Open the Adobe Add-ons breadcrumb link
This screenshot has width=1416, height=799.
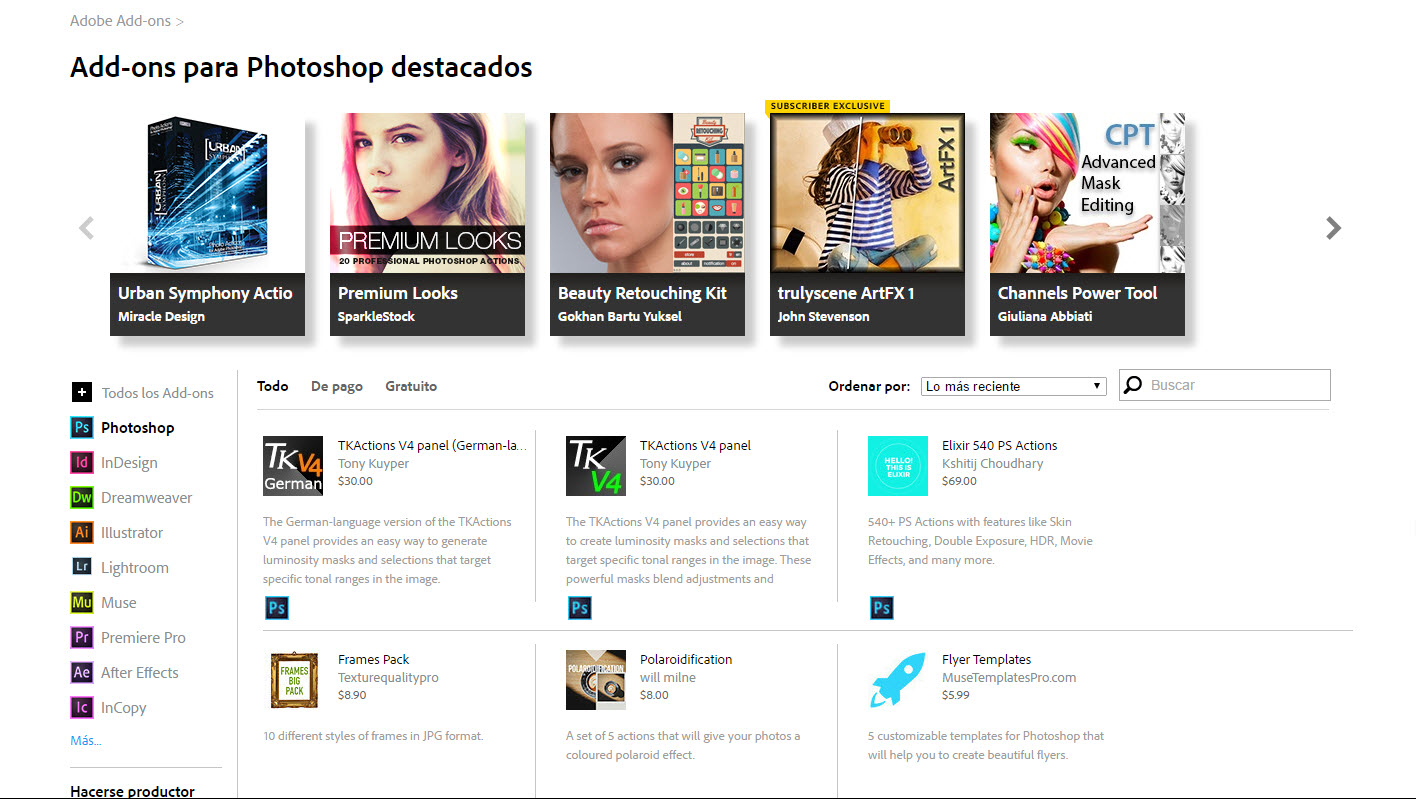click(x=120, y=20)
